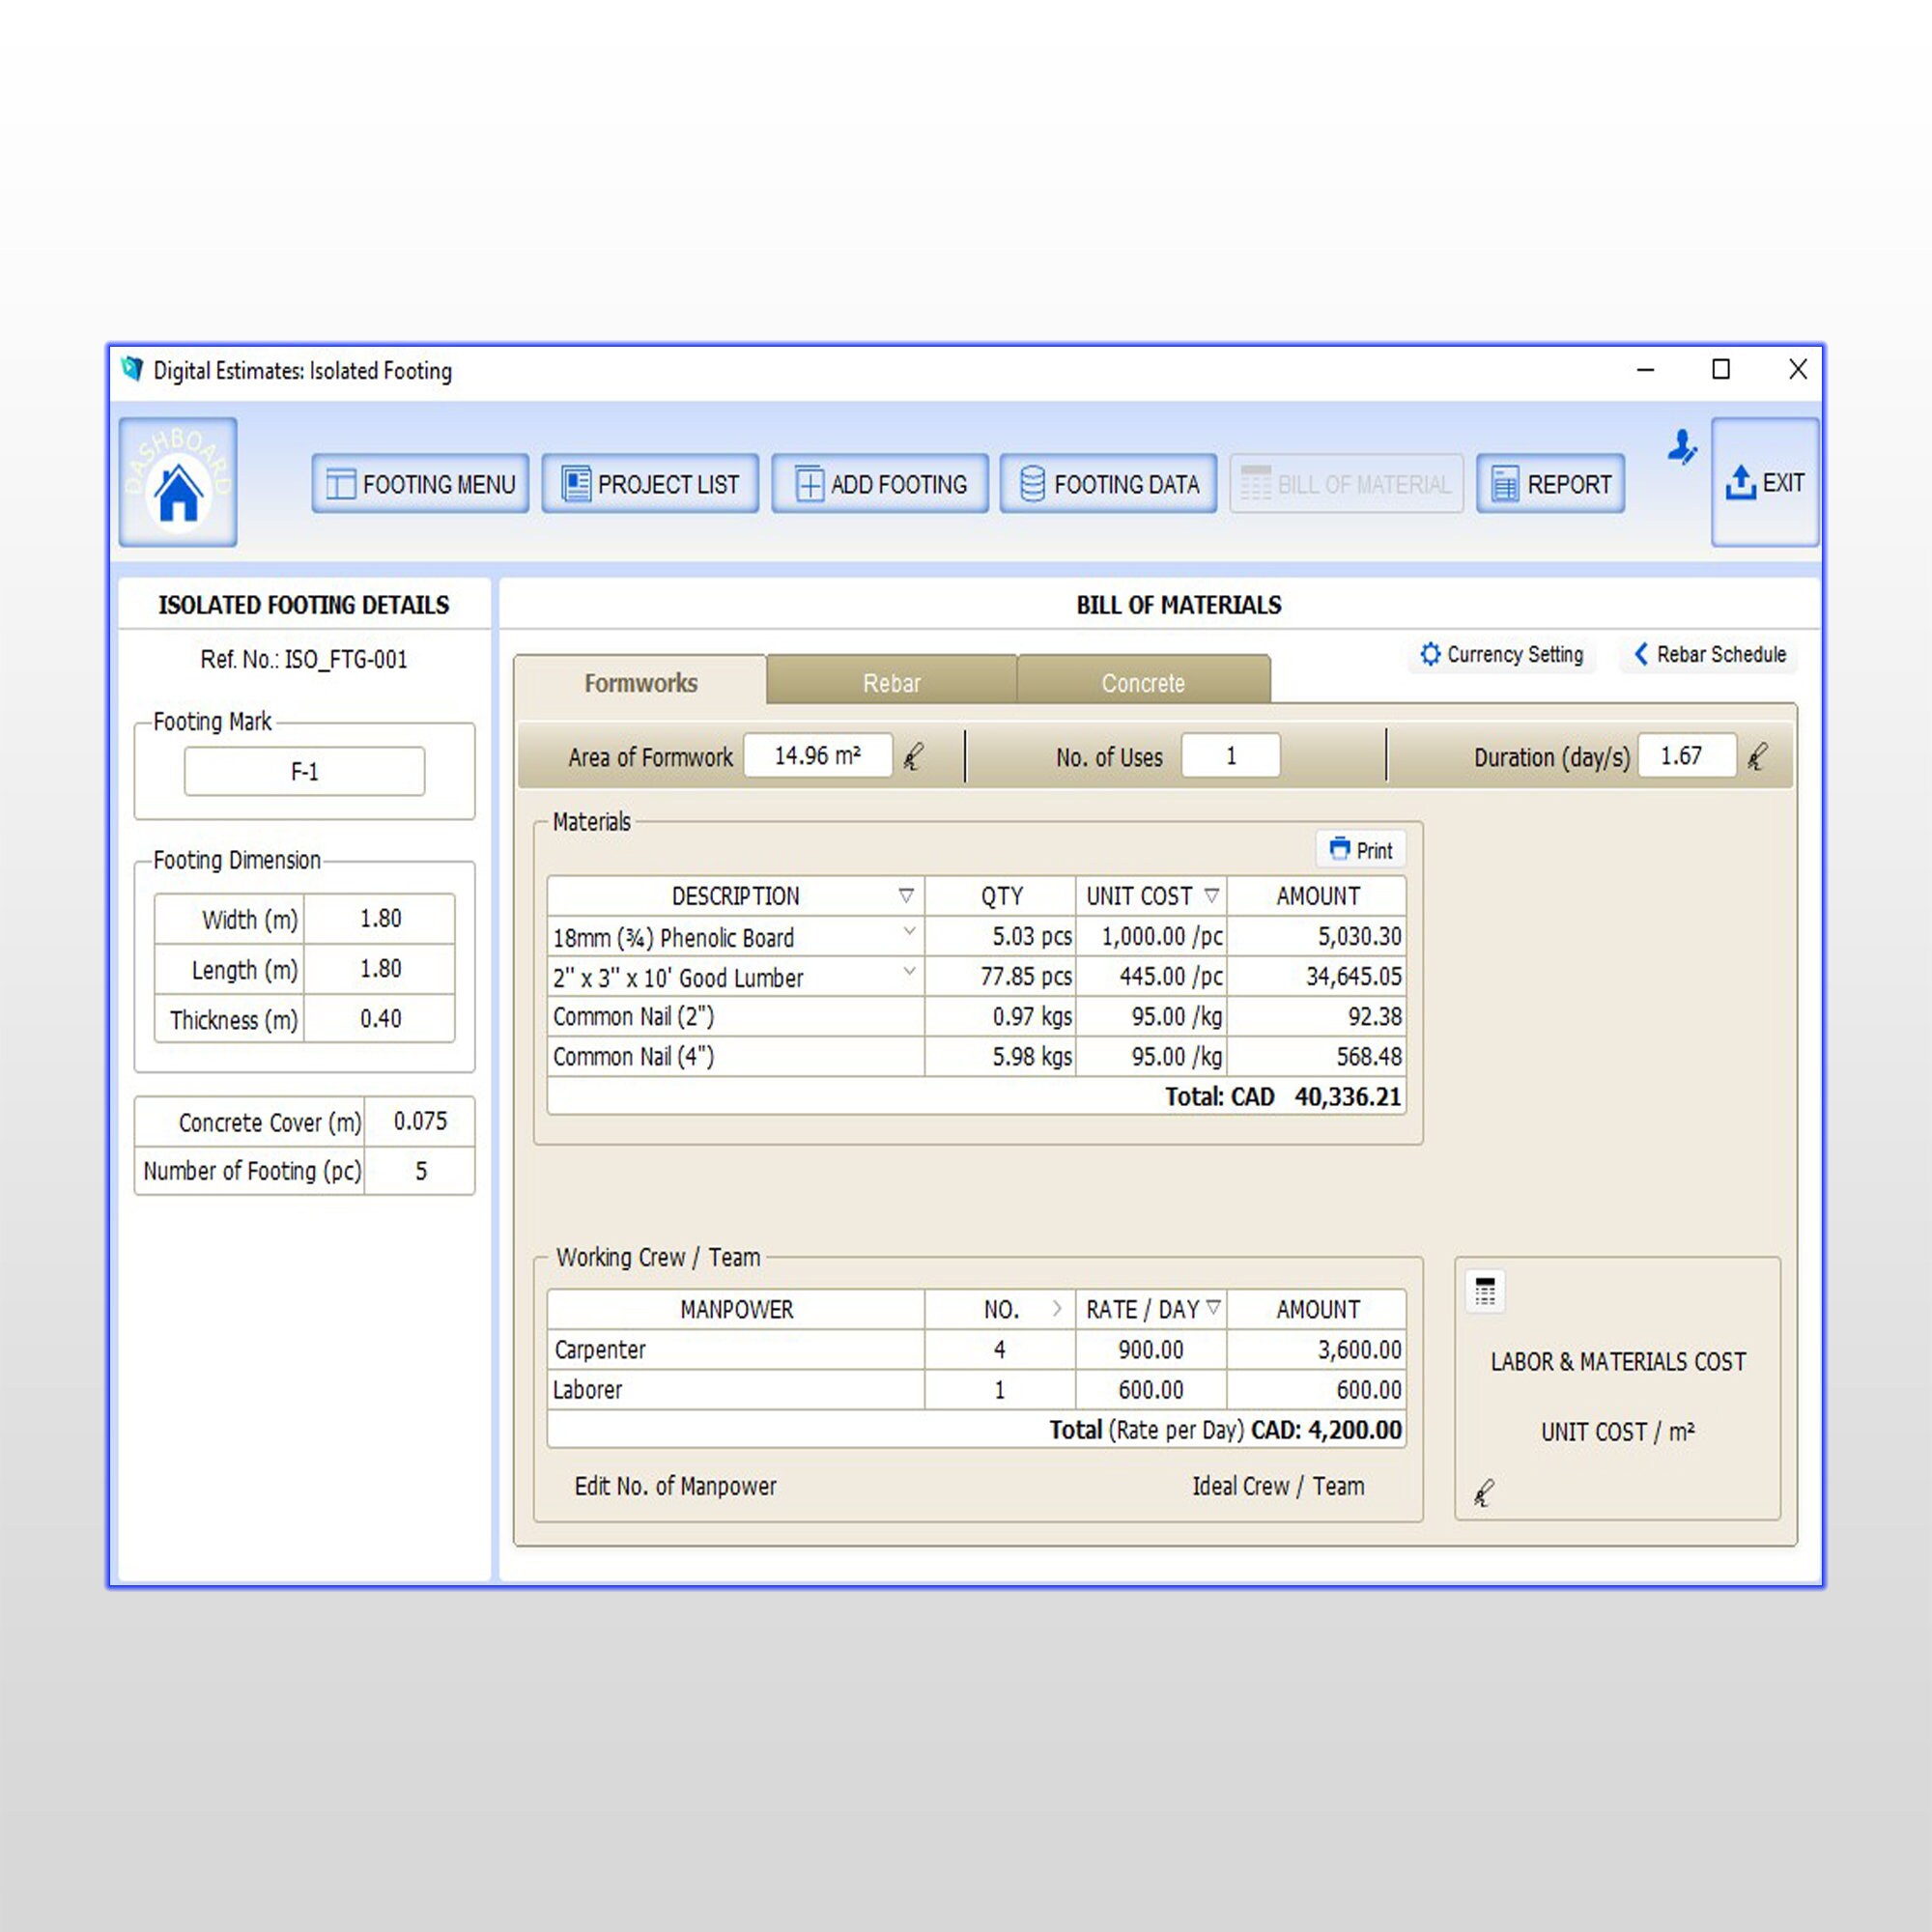Click the pen icon below Unit Cost per m²
The image size is (1932, 1932).
click(x=1483, y=1494)
